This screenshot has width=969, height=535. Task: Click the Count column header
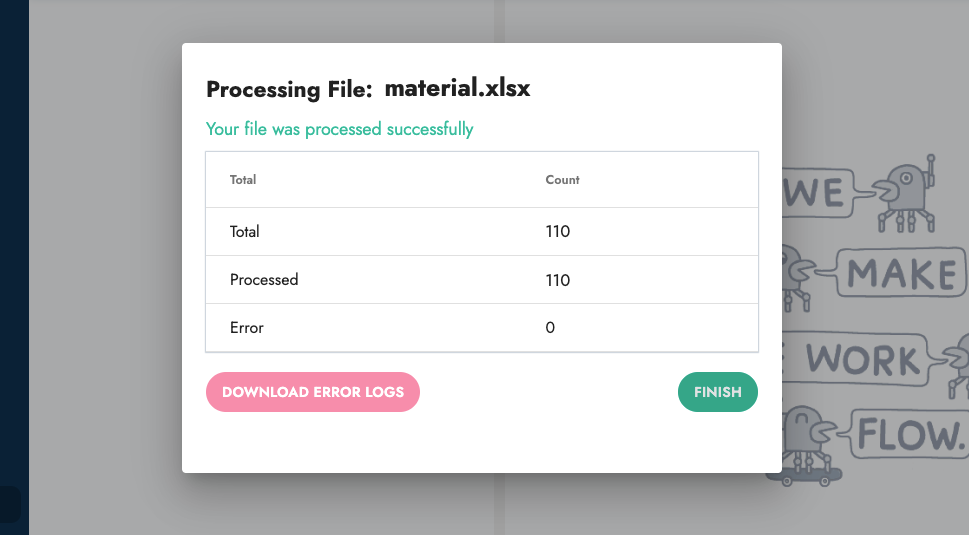[562, 180]
